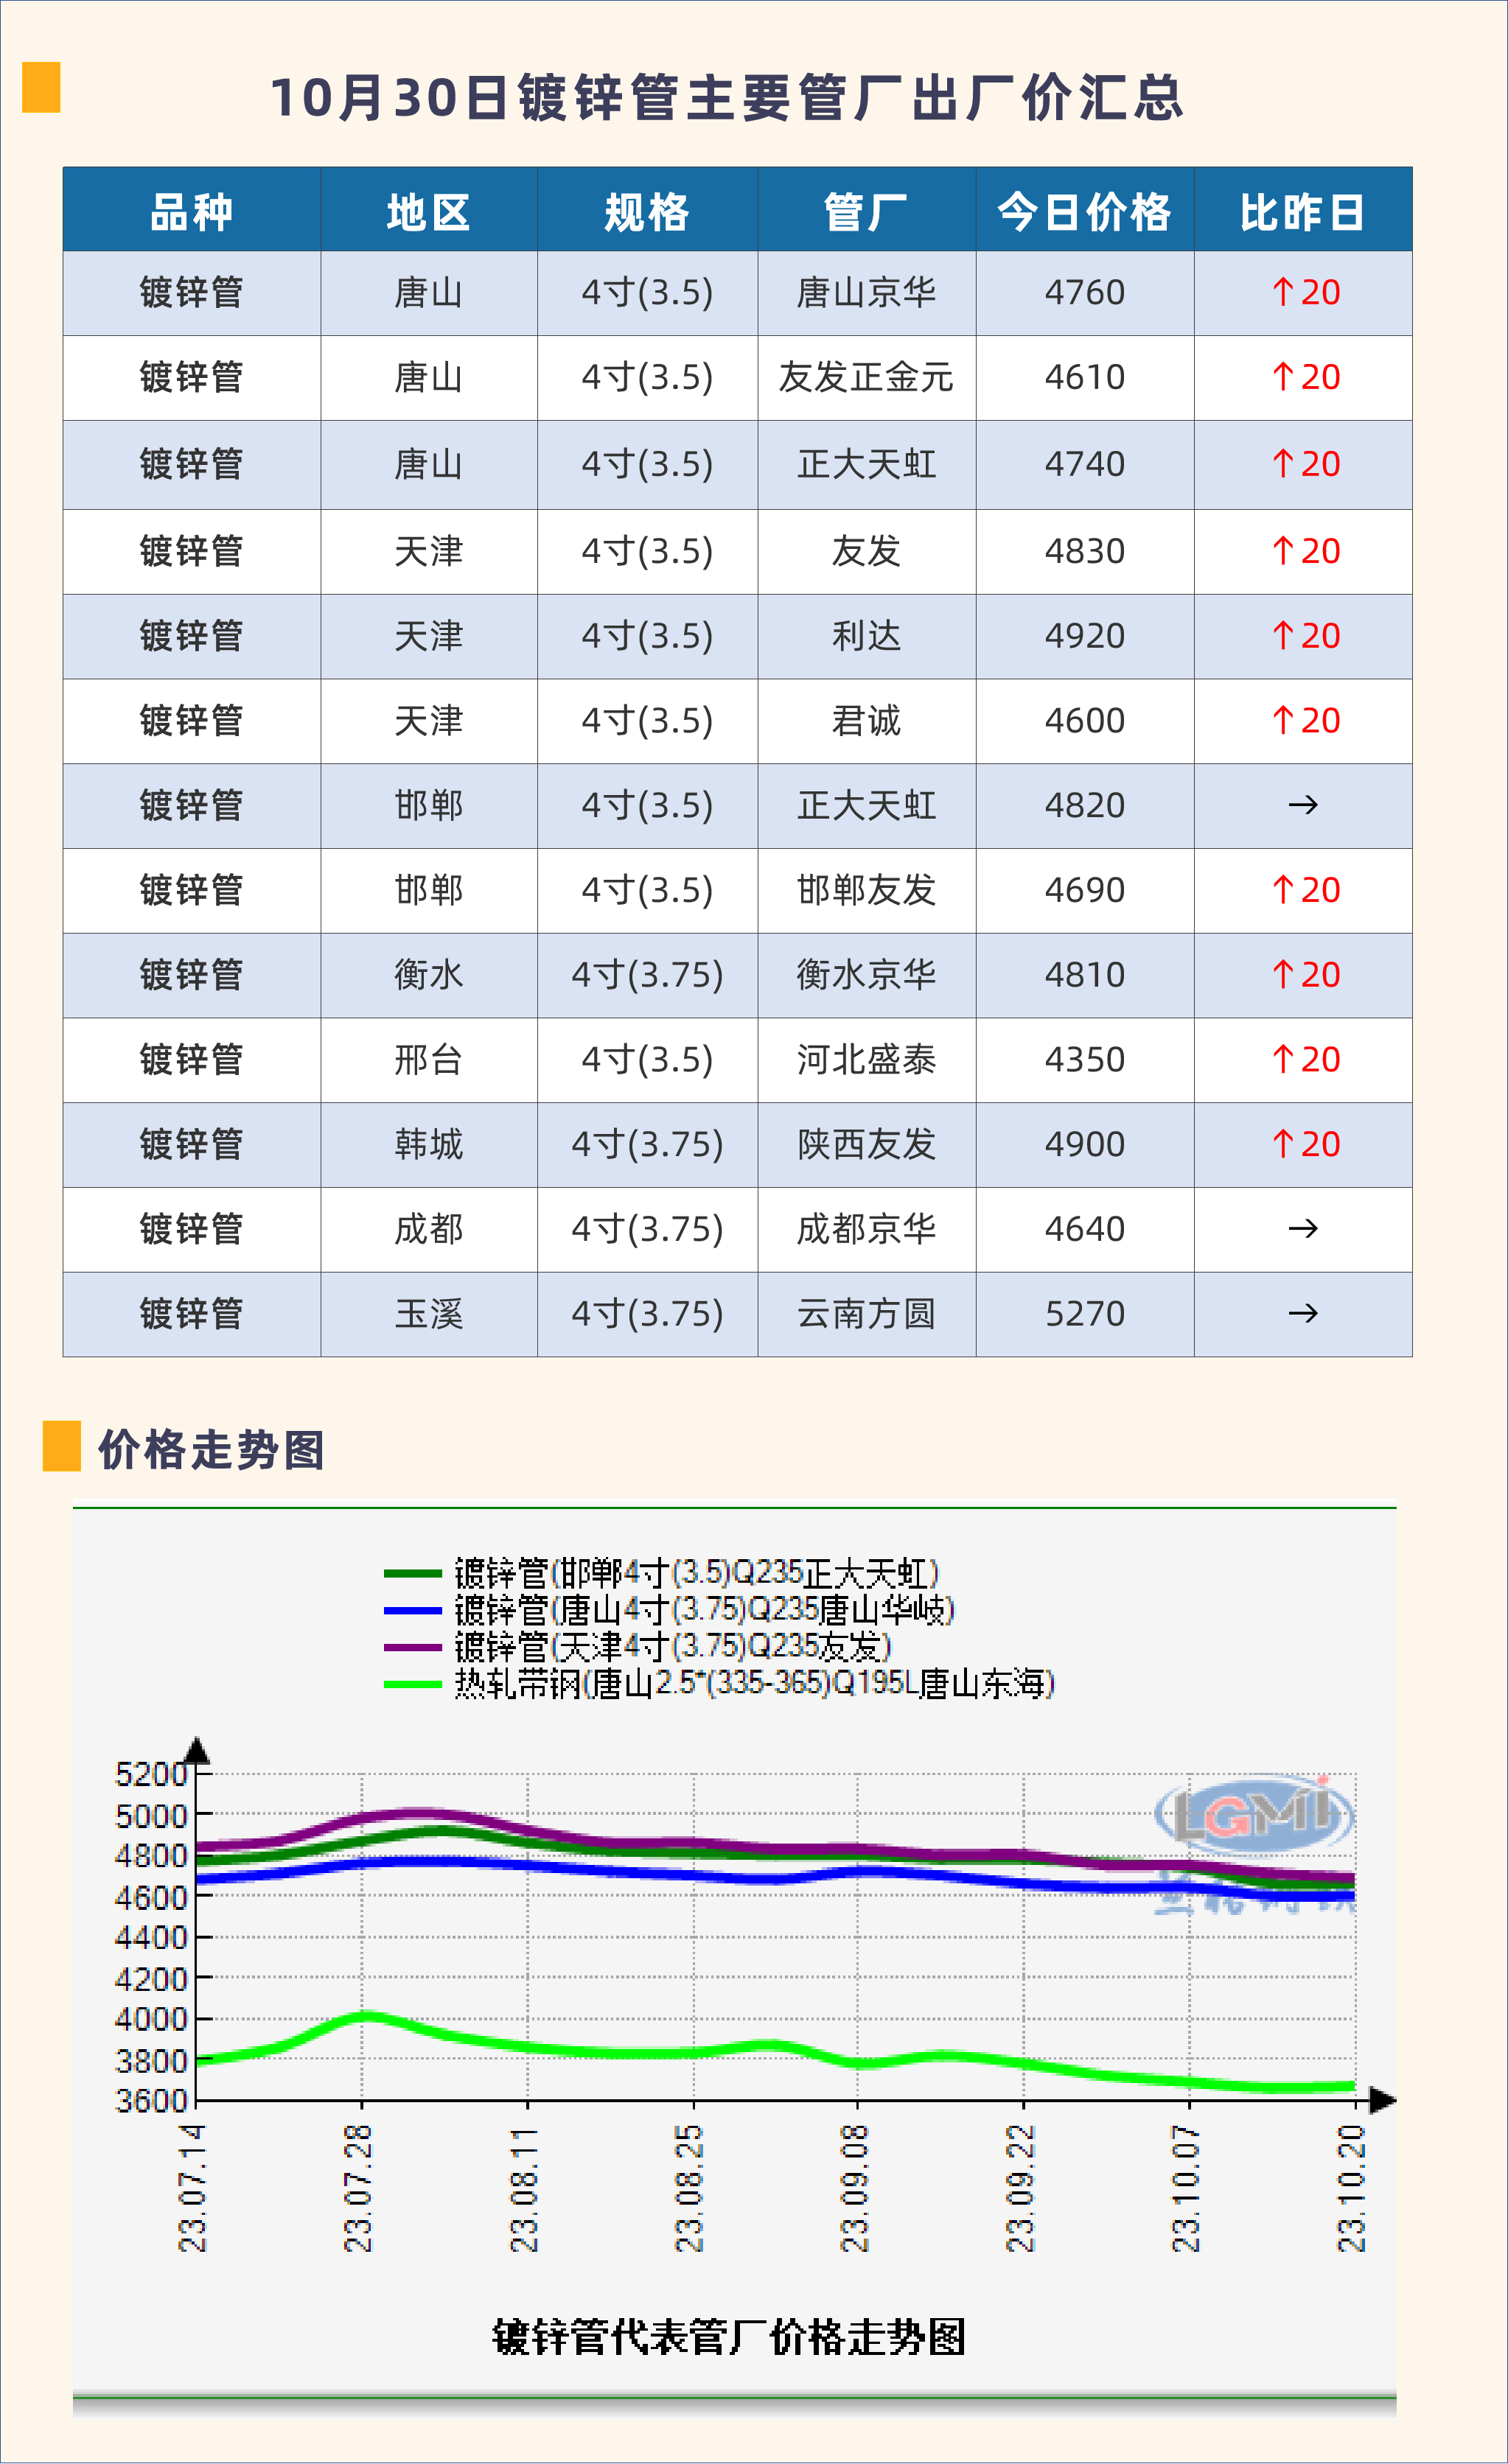Image resolution: width=1508 pixels, height=2464 pixels.
Task: Click the 比昨日 column header
Action: click(x=1302, y=212)
